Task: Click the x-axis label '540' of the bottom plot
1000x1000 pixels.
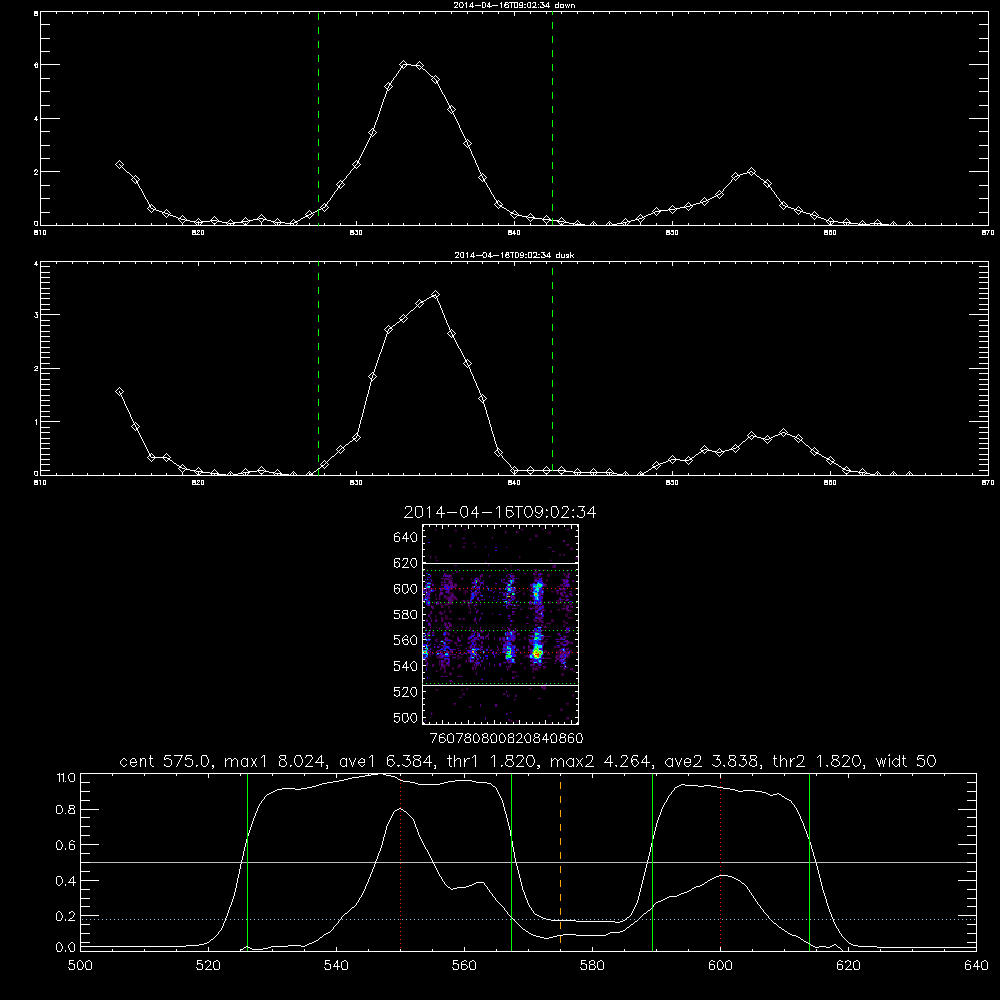Action: [336, 966]
